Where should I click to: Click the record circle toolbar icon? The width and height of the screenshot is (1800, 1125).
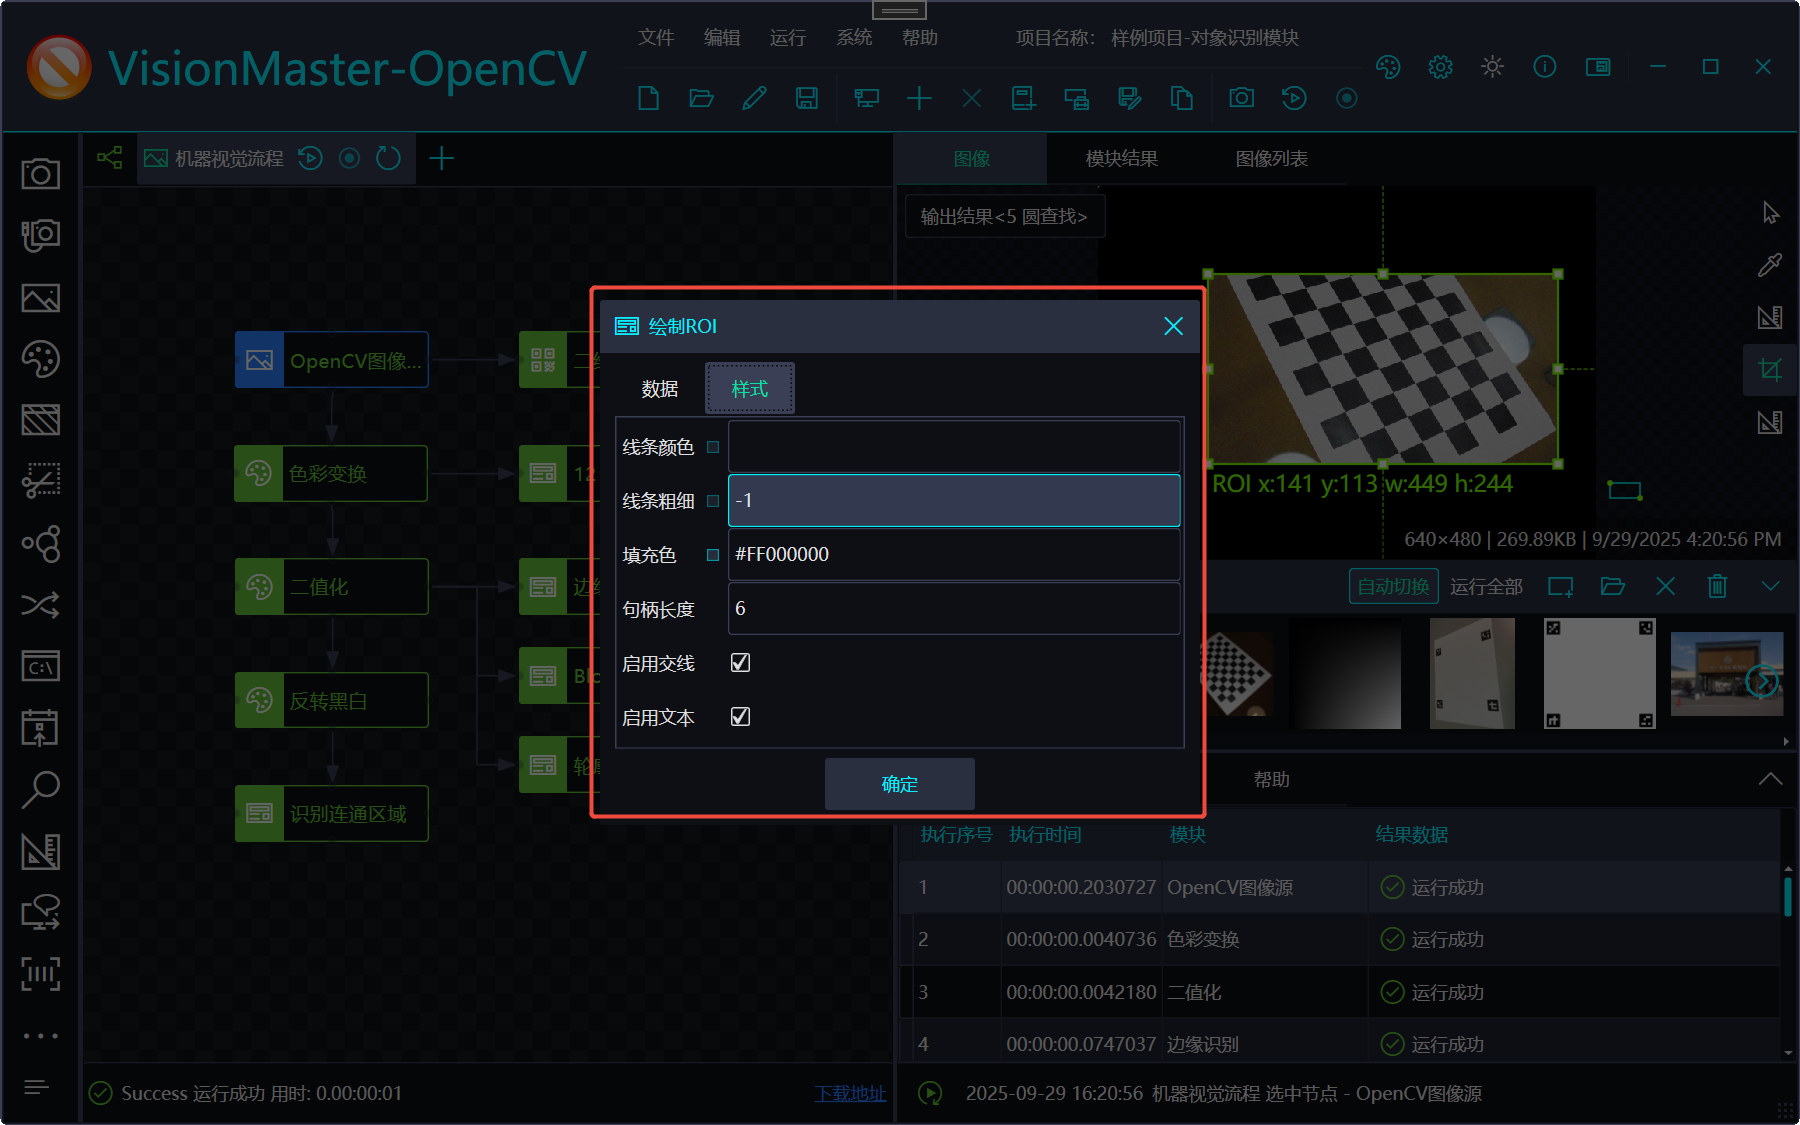1347,98
